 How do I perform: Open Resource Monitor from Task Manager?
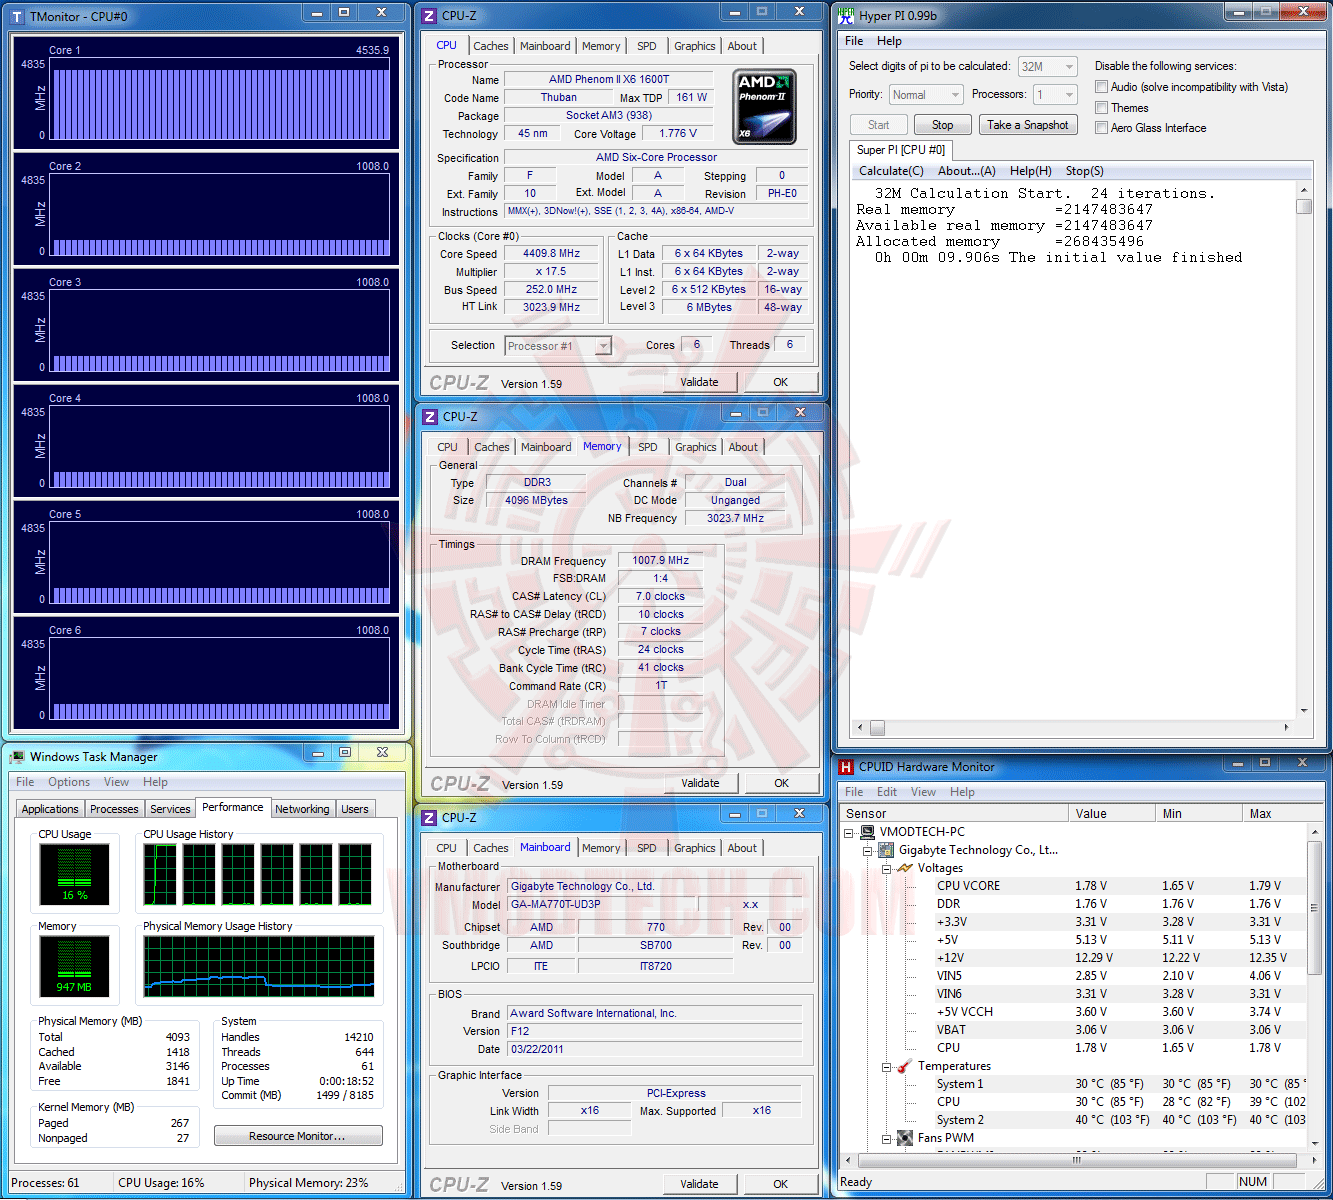click(298, 1136)
